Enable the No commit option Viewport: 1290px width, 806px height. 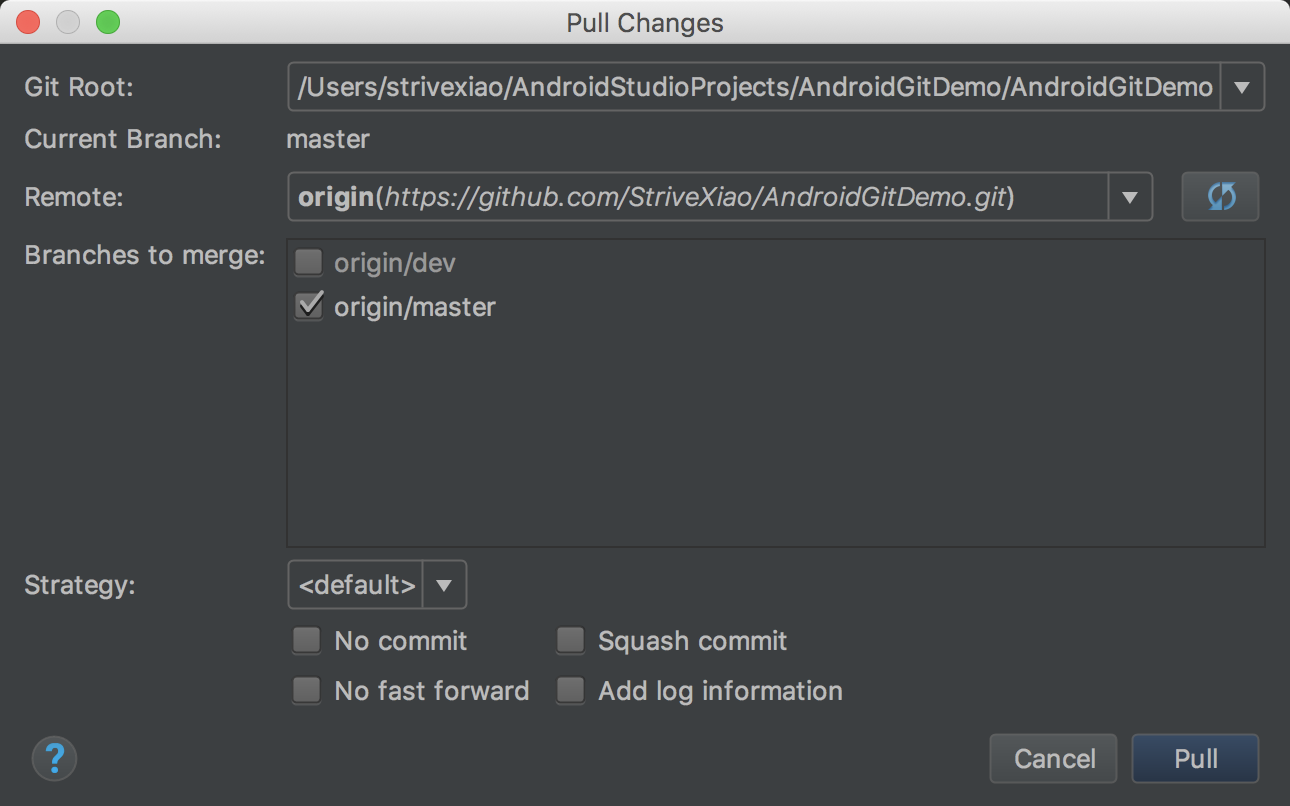coord(307,640)
